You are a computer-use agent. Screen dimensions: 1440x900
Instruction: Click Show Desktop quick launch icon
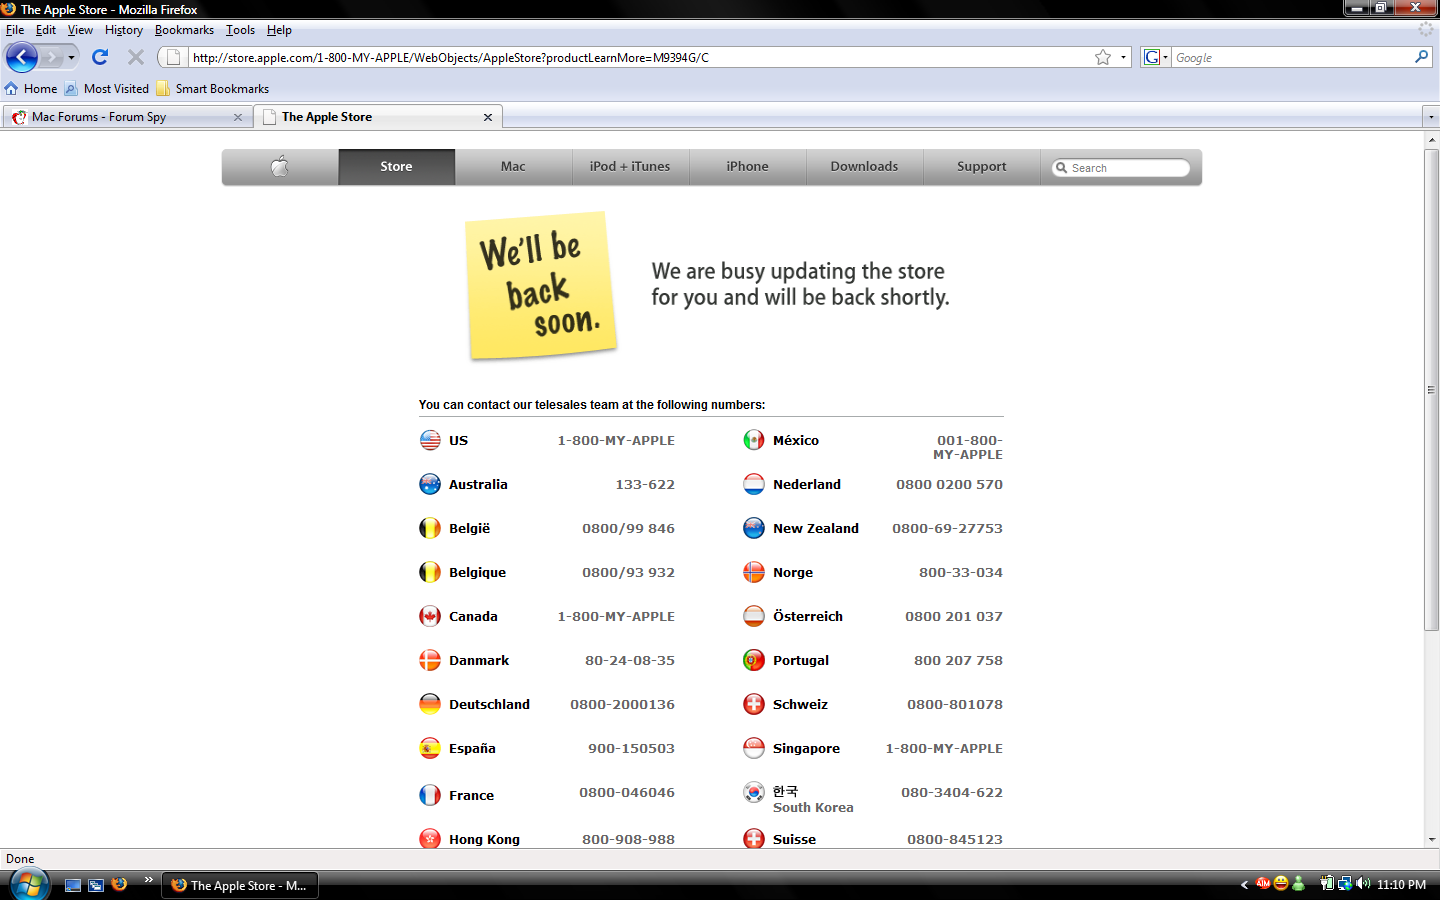pyautogui.click(x=73, y=885)
